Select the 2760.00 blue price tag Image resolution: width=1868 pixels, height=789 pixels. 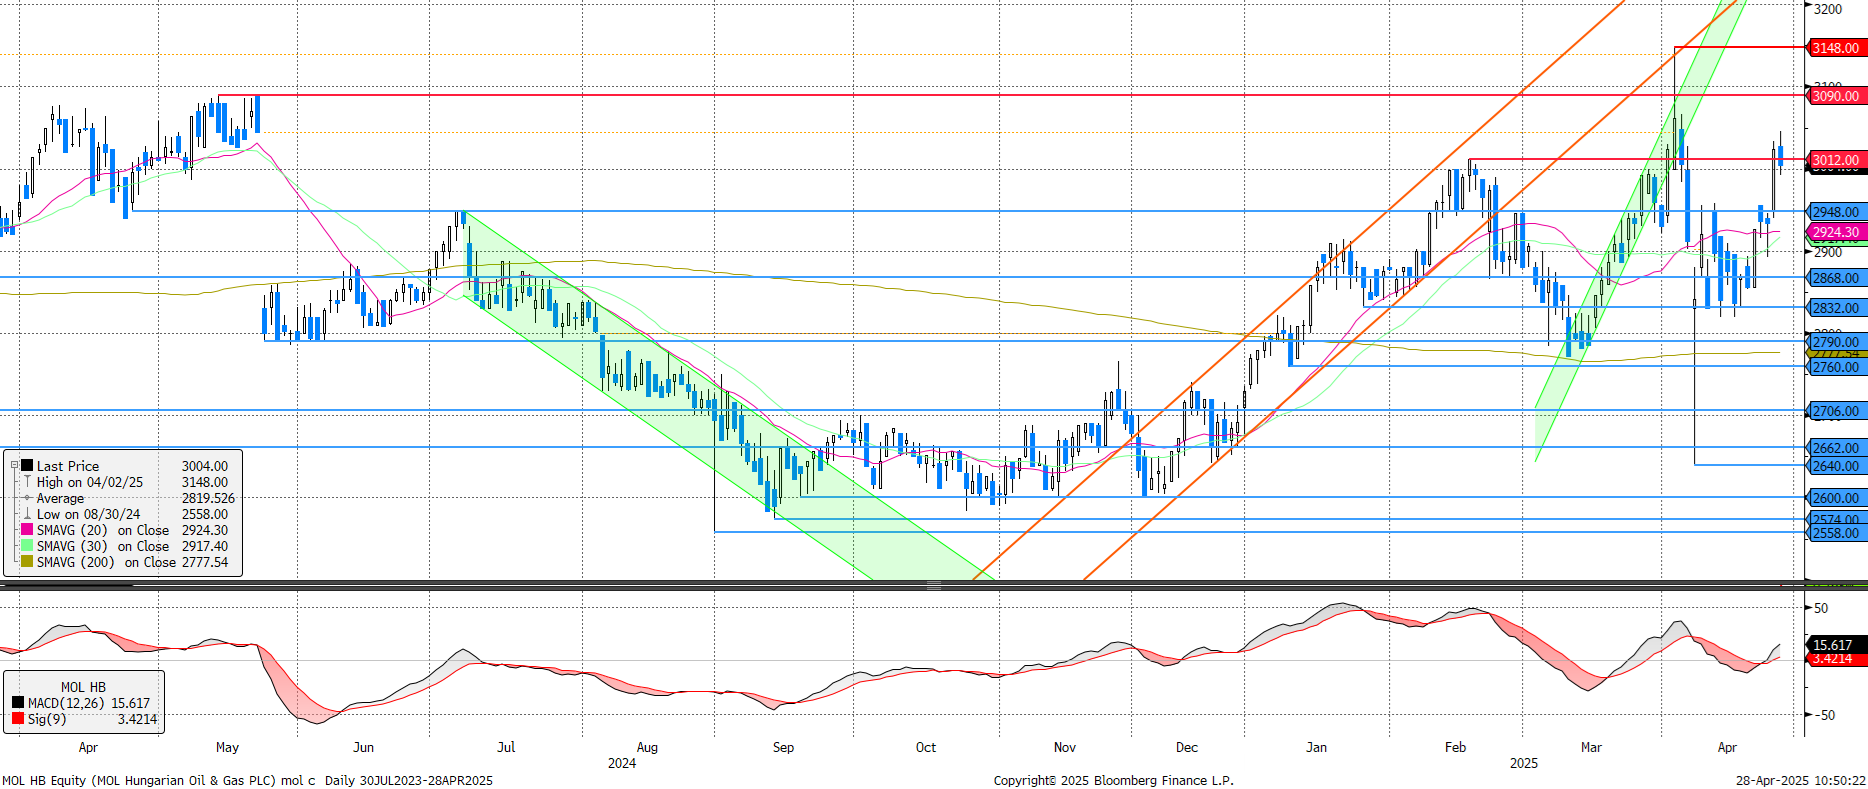1836,367
